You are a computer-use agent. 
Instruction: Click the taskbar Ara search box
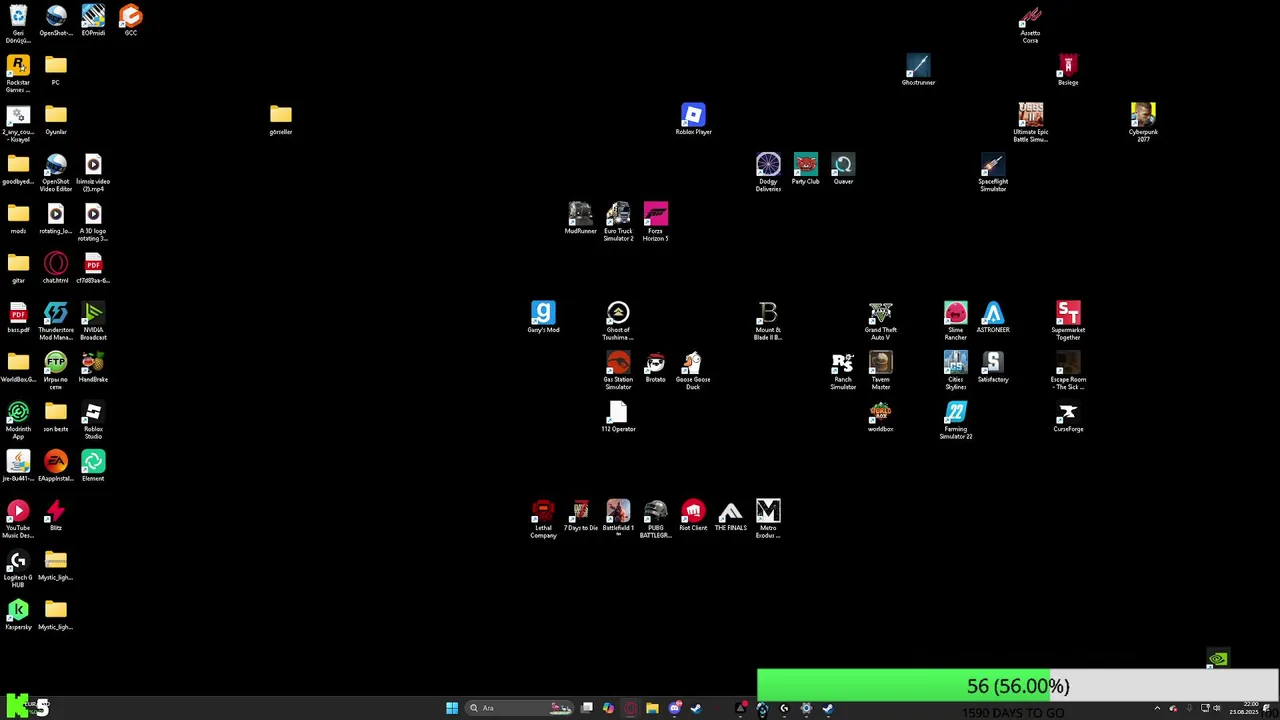[521, 708]
